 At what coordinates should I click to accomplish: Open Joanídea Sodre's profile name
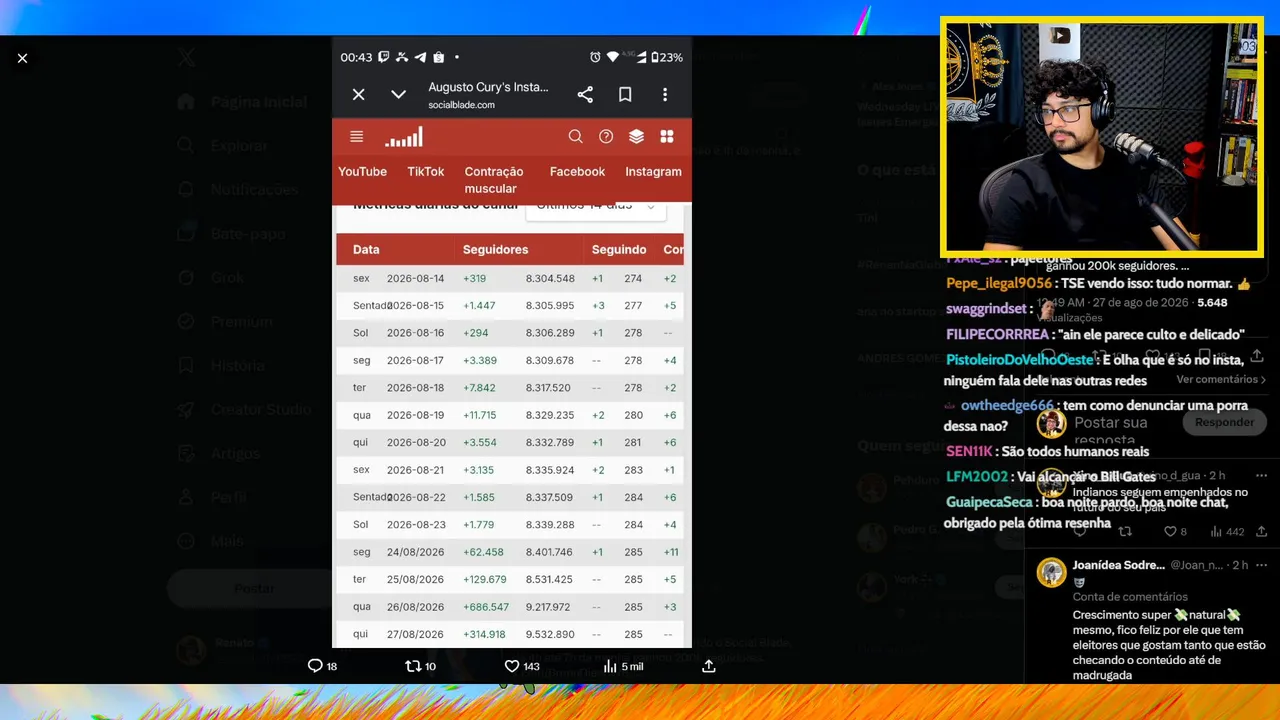(x=1118, y=565)
